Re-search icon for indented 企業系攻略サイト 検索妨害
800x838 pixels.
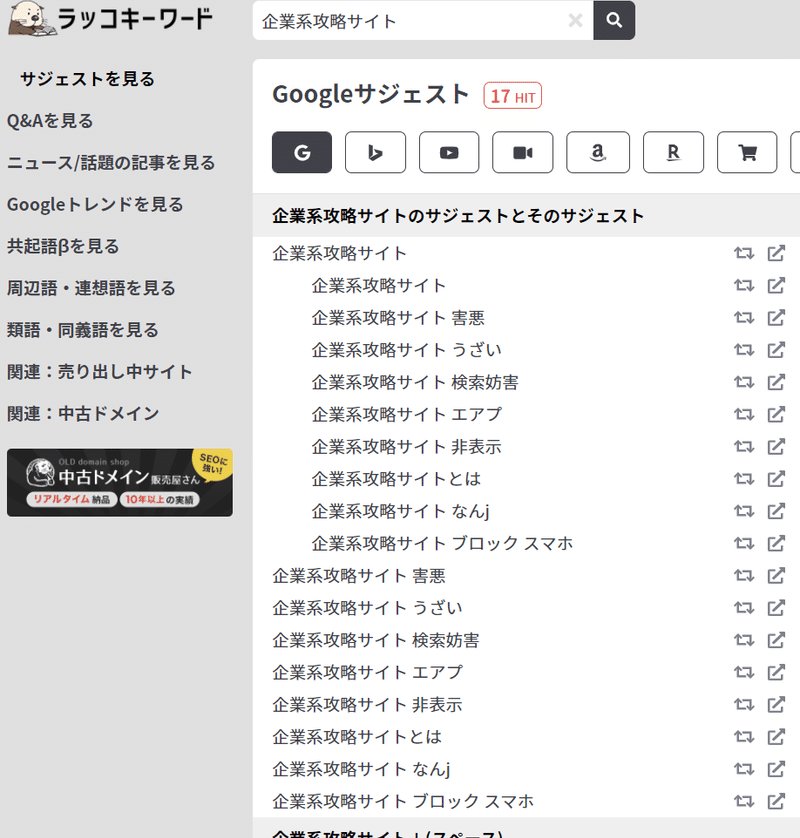tap(744, 383)
